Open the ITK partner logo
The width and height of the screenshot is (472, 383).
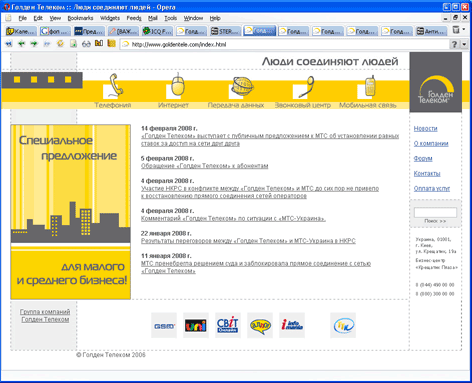(x=343, y=325)
